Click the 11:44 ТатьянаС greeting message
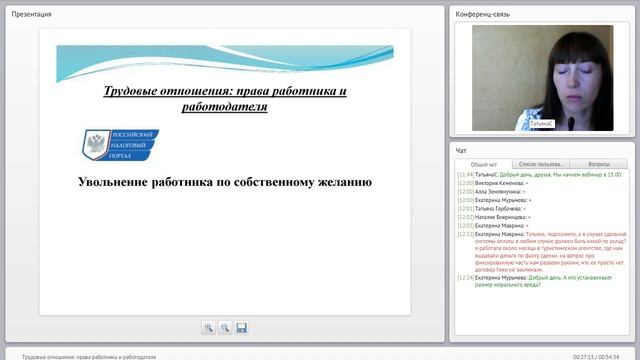640x360 pixels. [x=540, y=174]
